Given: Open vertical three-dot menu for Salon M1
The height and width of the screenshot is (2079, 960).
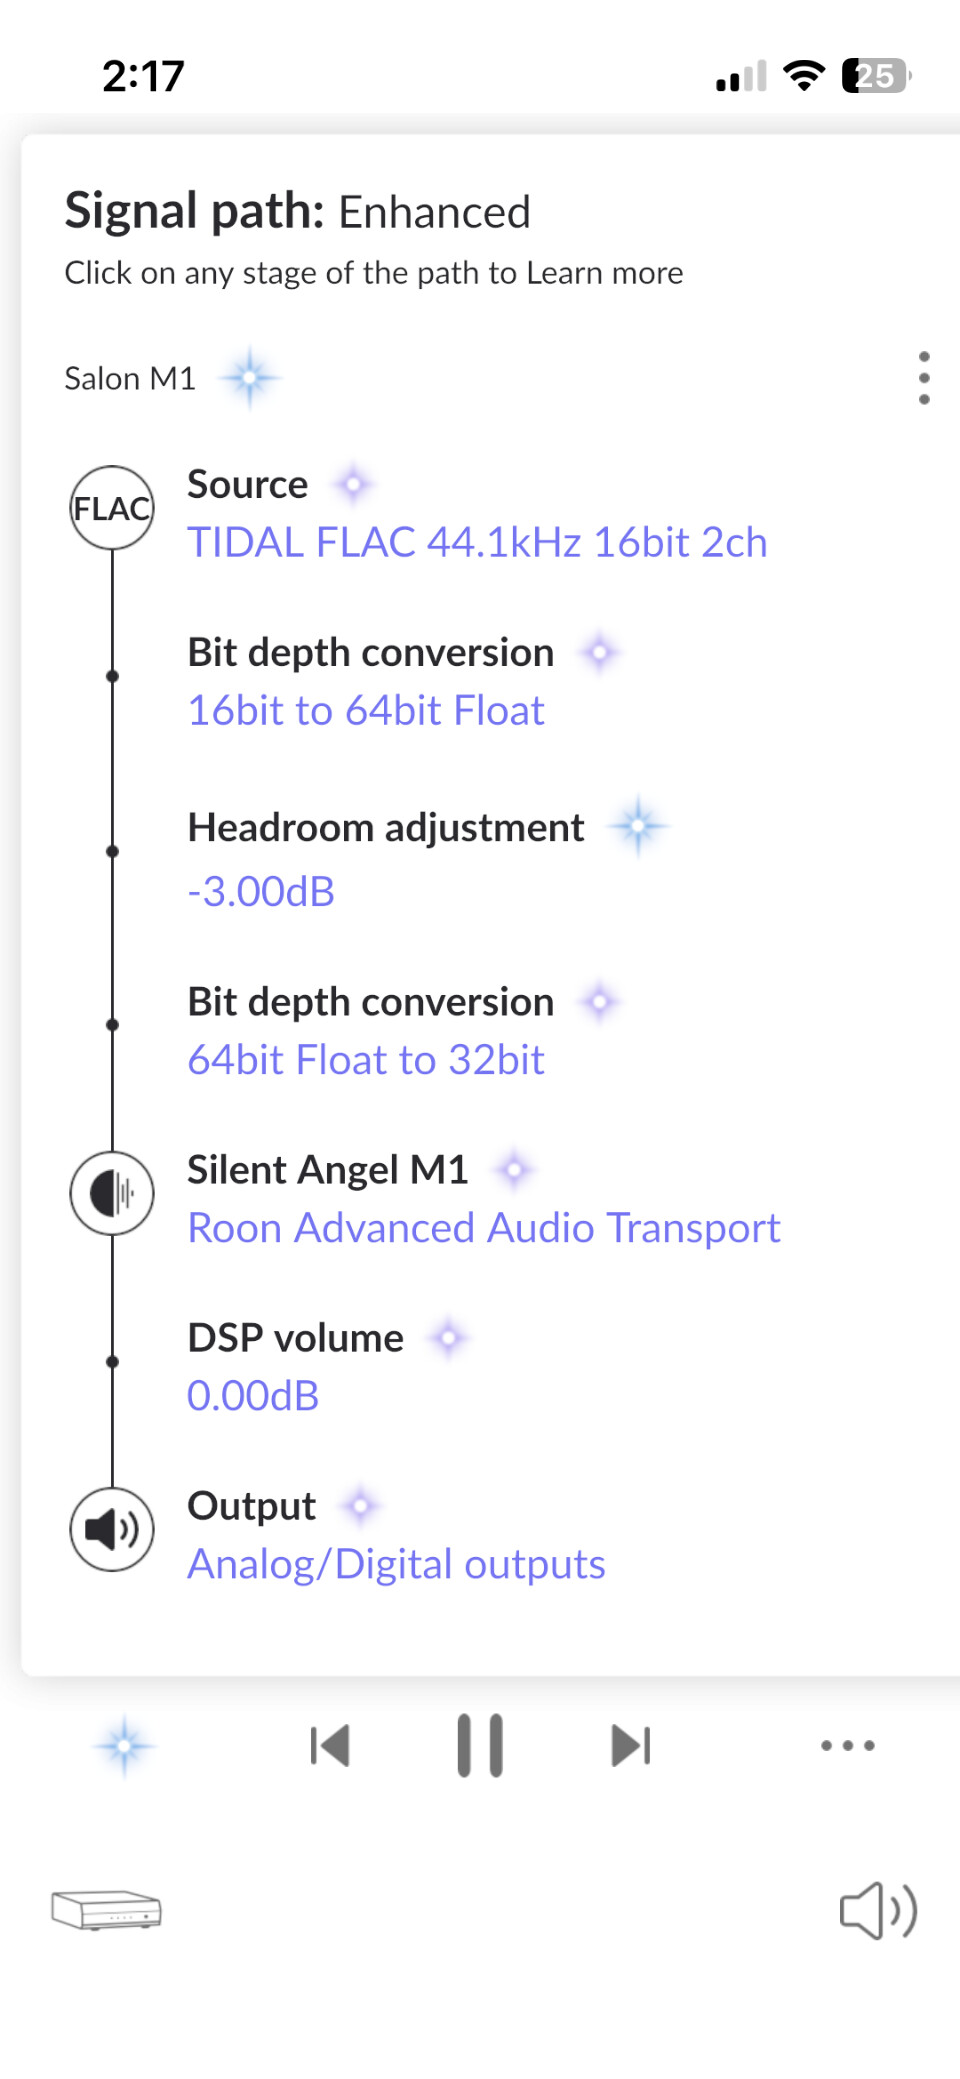Looking at the screenshot, I should tap(924, 378).
